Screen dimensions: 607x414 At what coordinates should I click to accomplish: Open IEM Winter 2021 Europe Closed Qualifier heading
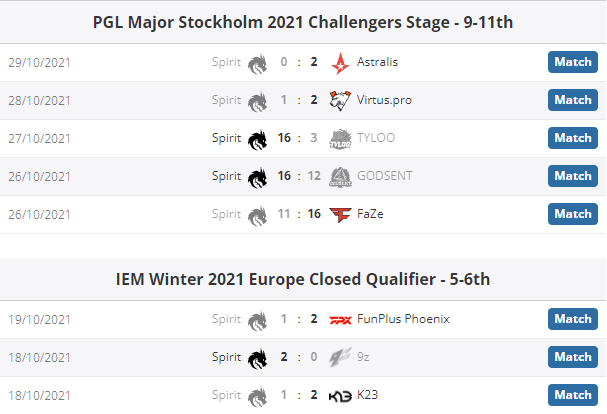click(303, 279)
